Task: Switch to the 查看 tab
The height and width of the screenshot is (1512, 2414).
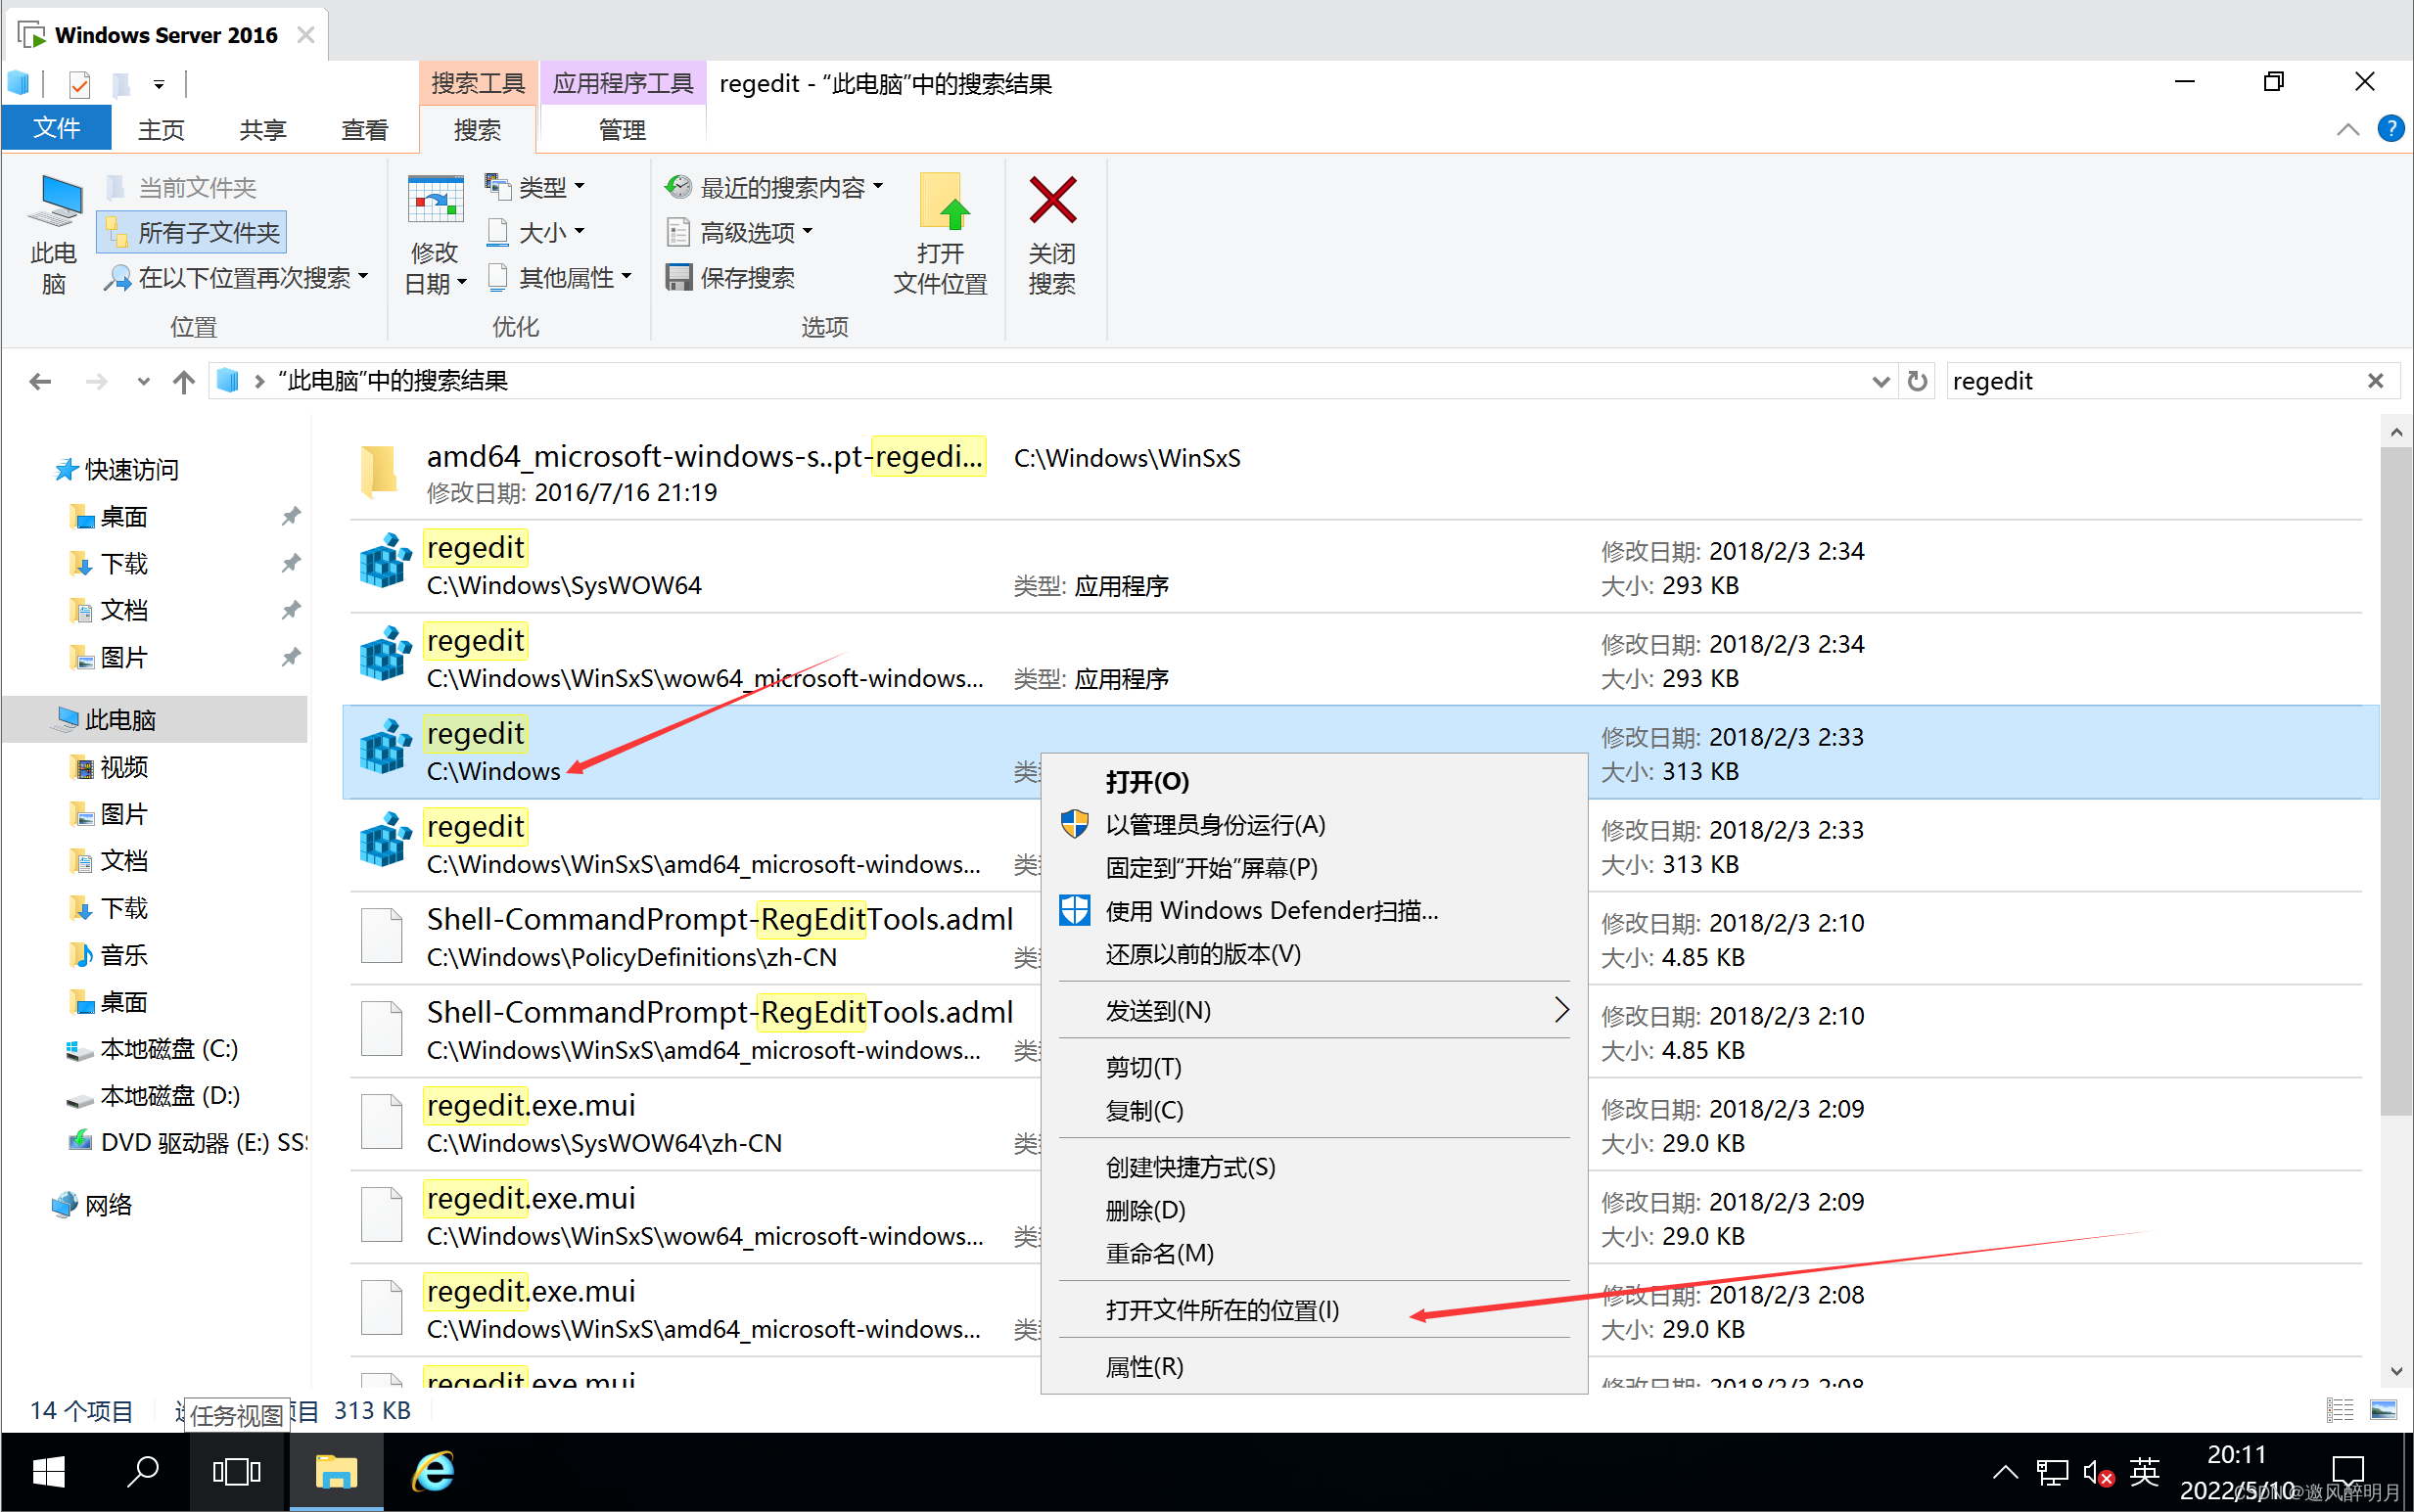Action: coord(364,130)
